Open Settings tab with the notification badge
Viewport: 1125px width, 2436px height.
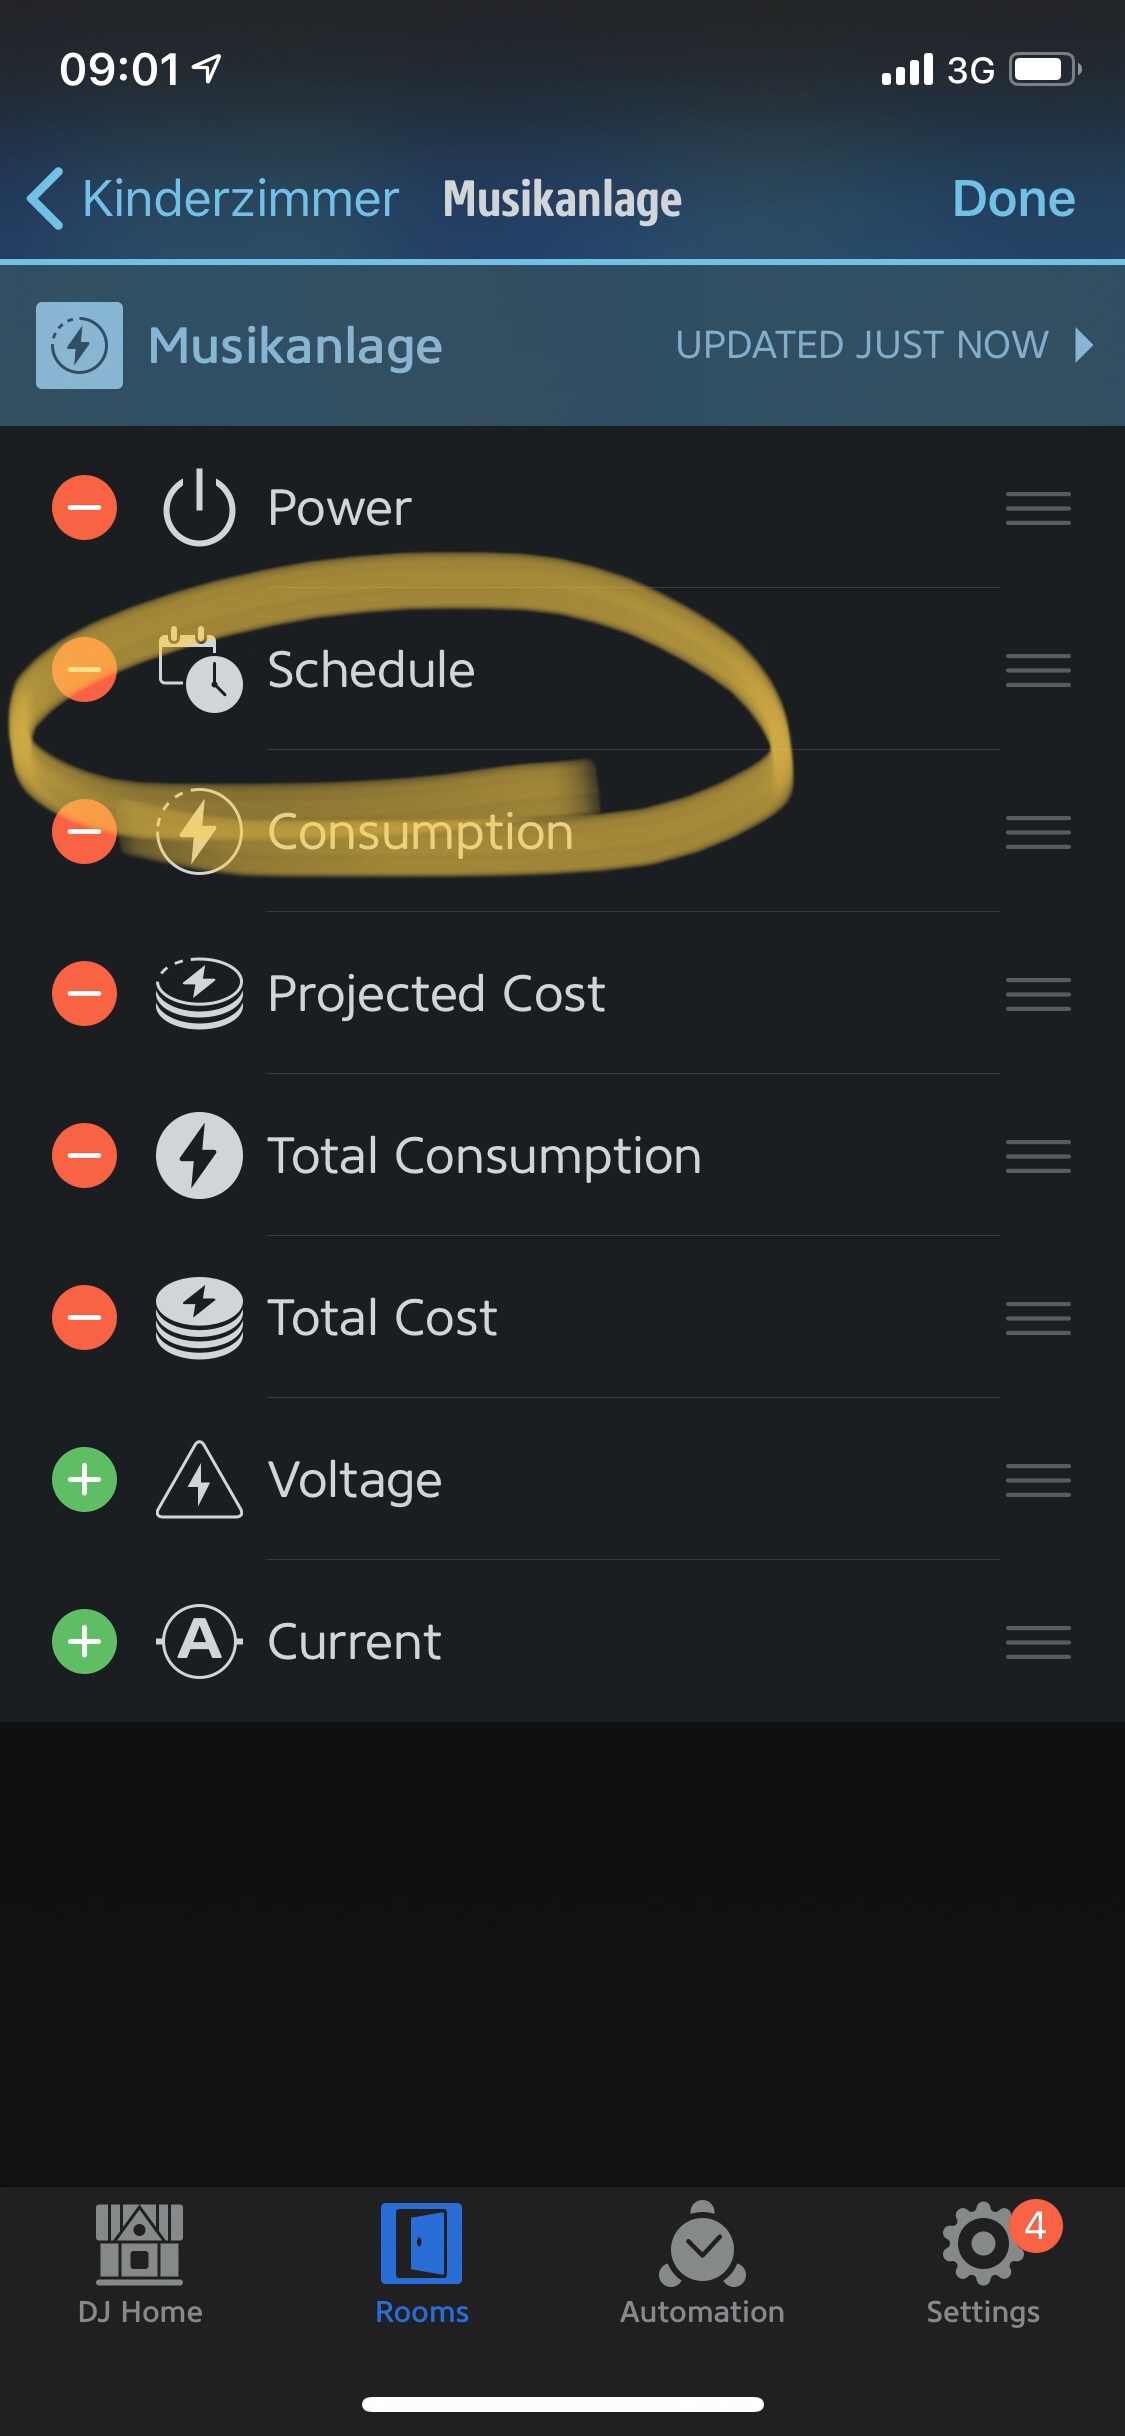[x=983, y=2263]
